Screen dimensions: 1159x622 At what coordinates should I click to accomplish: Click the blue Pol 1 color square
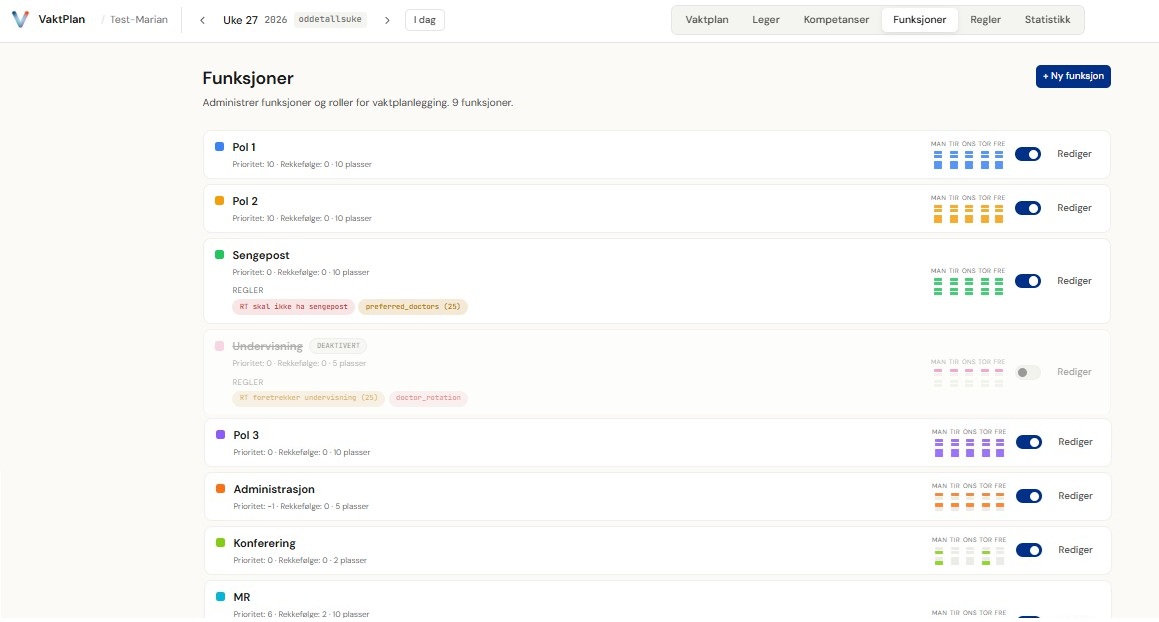220,146
